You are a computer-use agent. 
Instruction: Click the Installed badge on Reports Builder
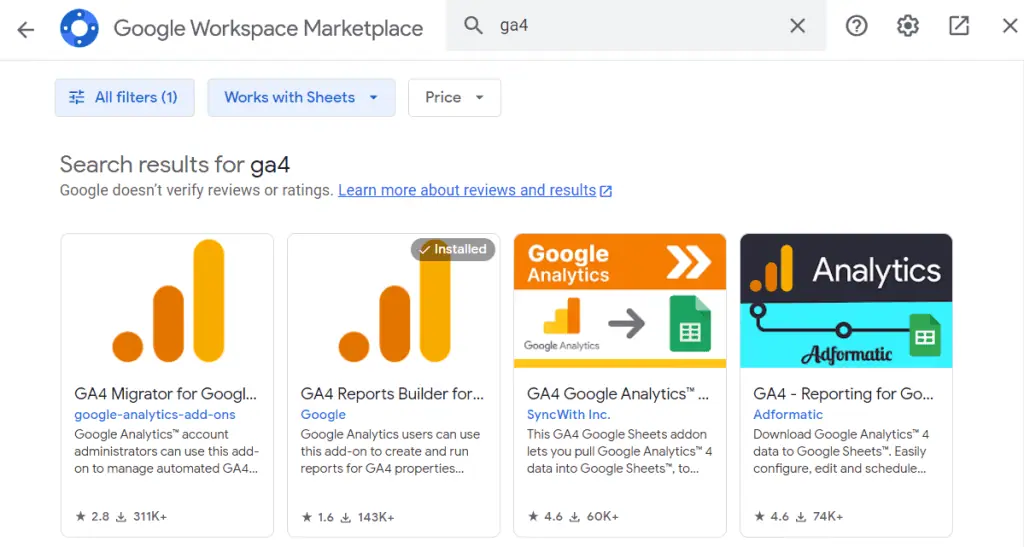click(453, 249)
